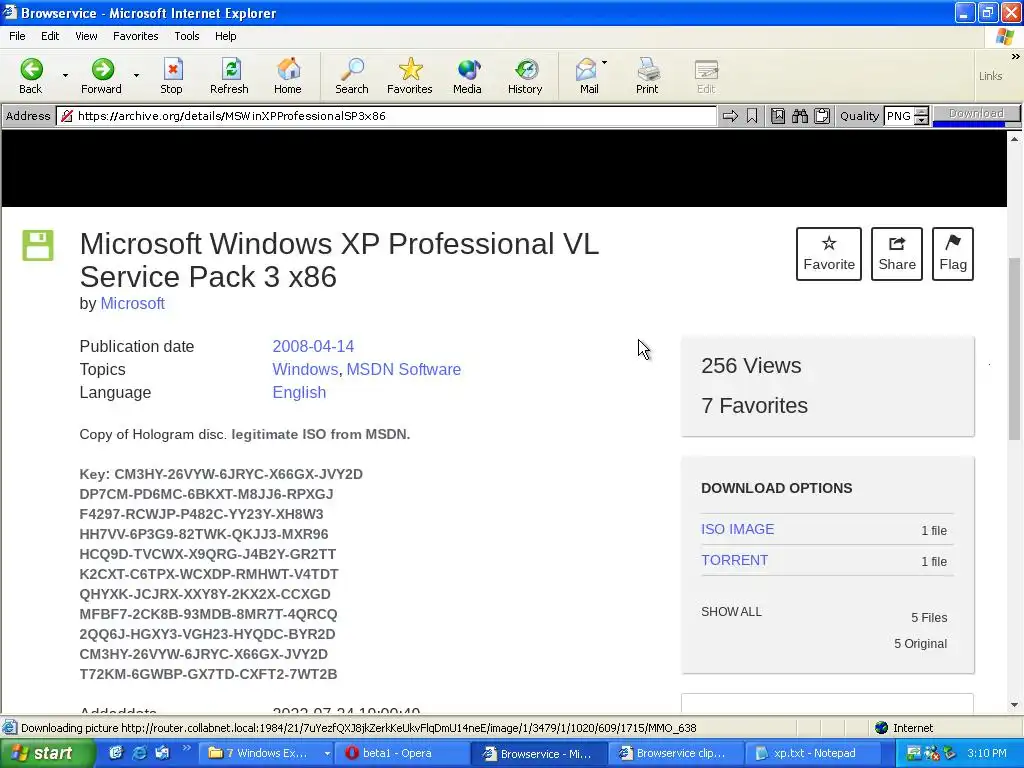Screen dimensions: 1024x768
Task: Open the File menu
Action: (x=18, y=36)
